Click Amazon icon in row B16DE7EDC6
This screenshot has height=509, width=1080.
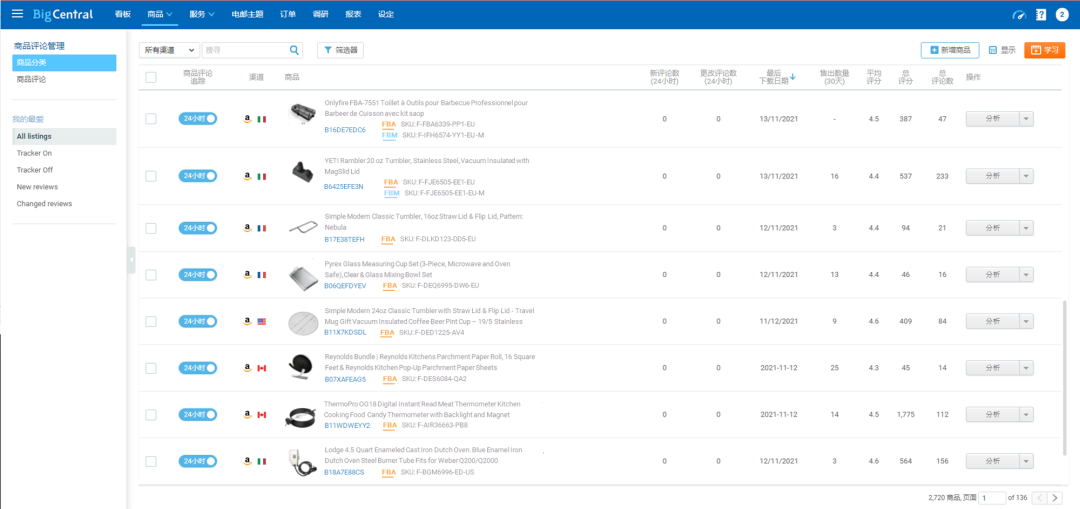tap(247, 119)
